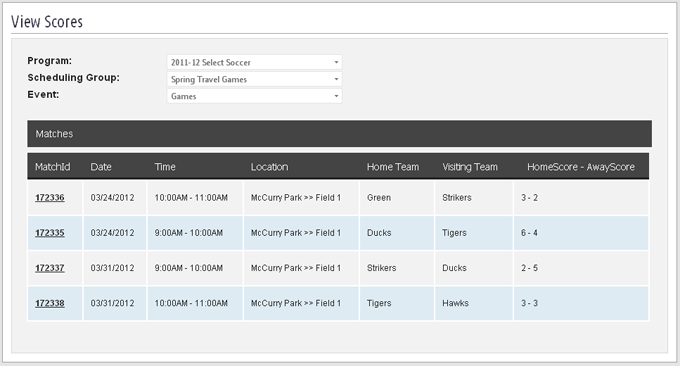Viewport: 680px width, 366px height.
Task: Click time 10:00AM - 11:00AM for match 172336
Action: pyautogui.click(x=191, y=198)
